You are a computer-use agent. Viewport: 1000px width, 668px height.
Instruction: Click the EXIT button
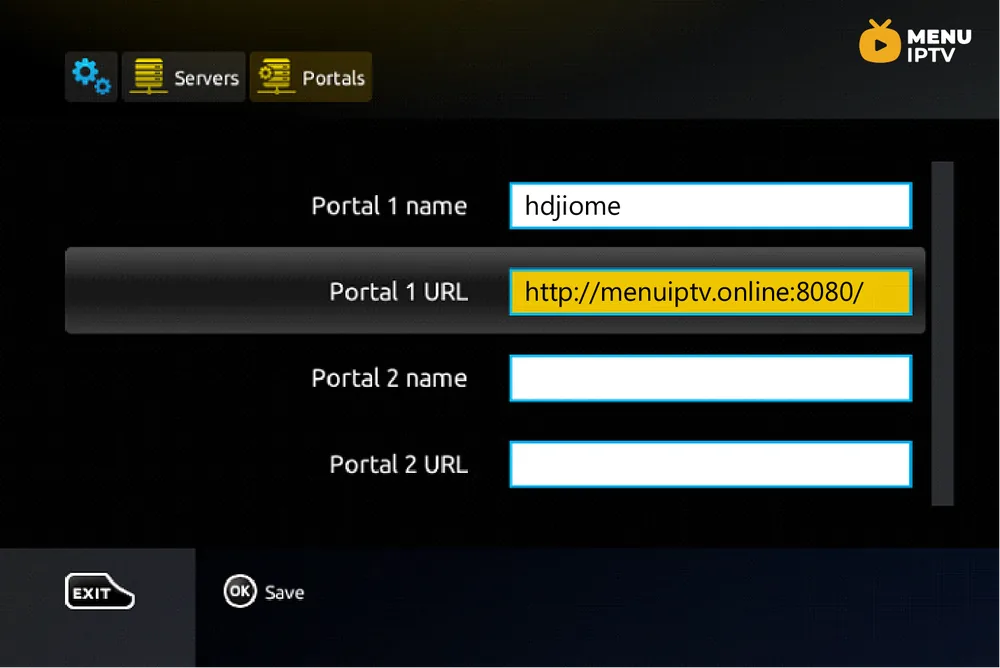click(x=99, y=591)
